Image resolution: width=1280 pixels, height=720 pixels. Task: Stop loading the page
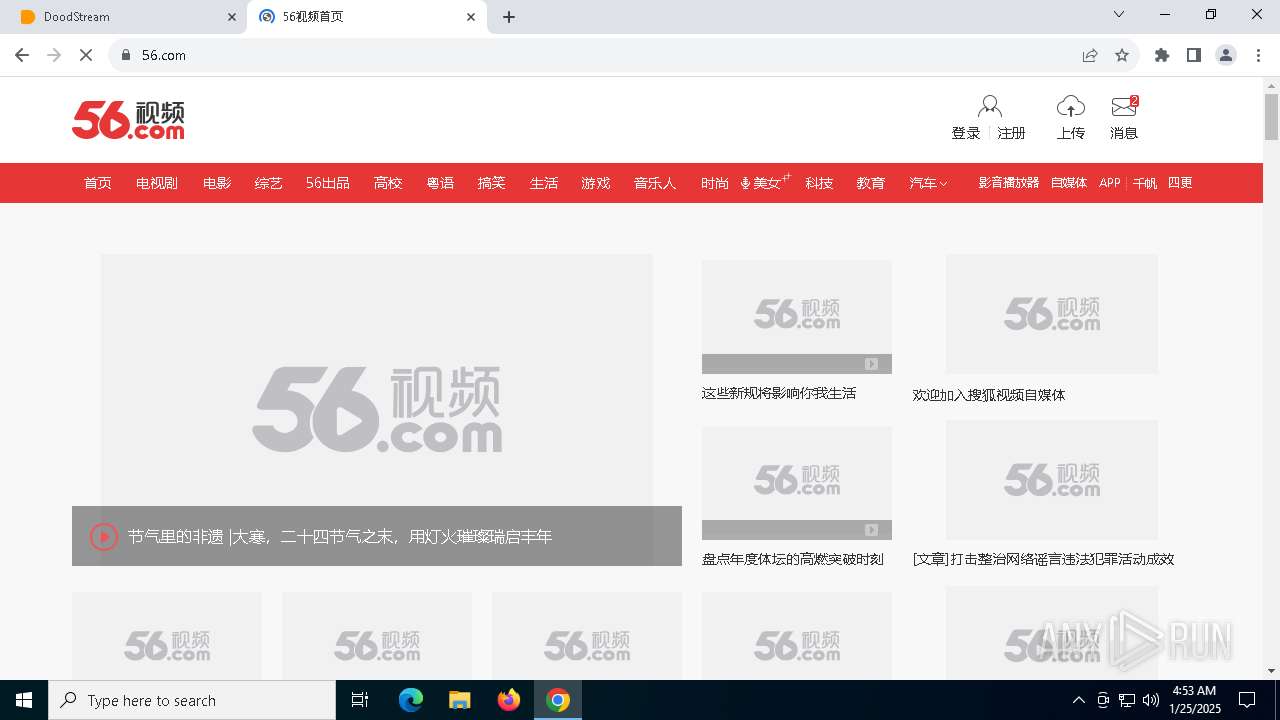click(x=86, y=55)
